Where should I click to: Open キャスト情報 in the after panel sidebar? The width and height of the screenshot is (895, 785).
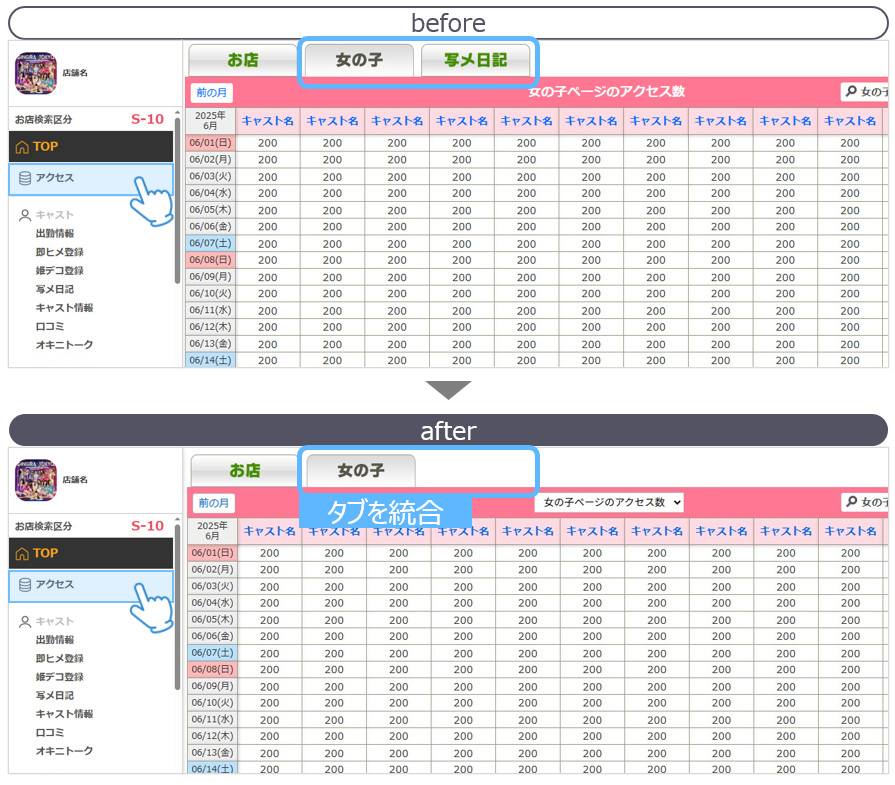pyautogui.click(x=64, y=714)
